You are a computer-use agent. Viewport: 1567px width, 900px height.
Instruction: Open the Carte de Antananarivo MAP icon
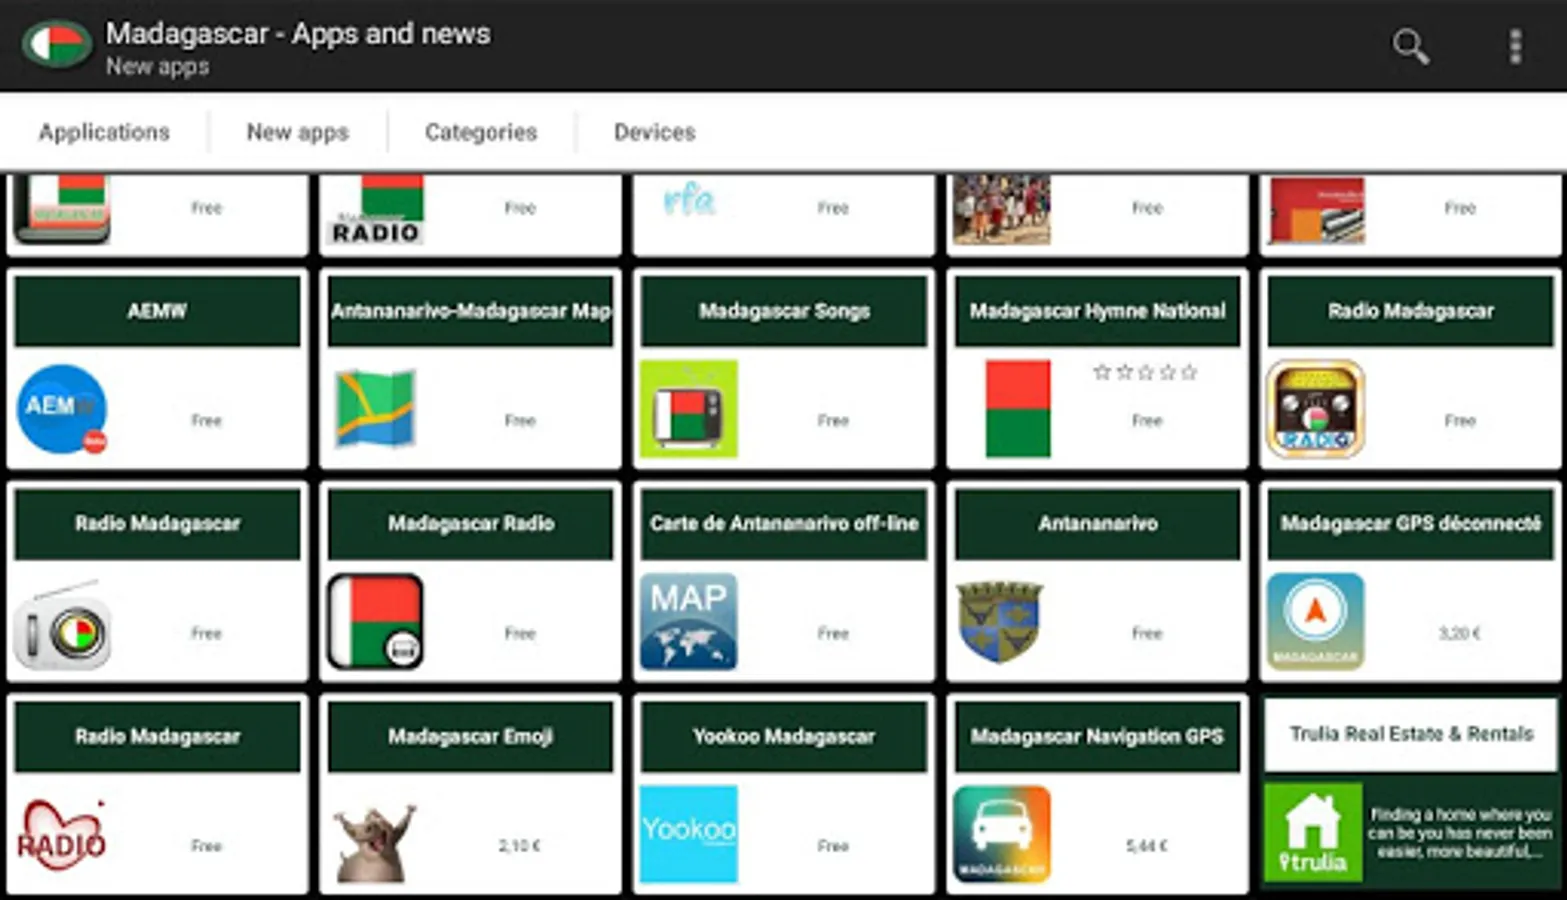(x=689, y=621)
